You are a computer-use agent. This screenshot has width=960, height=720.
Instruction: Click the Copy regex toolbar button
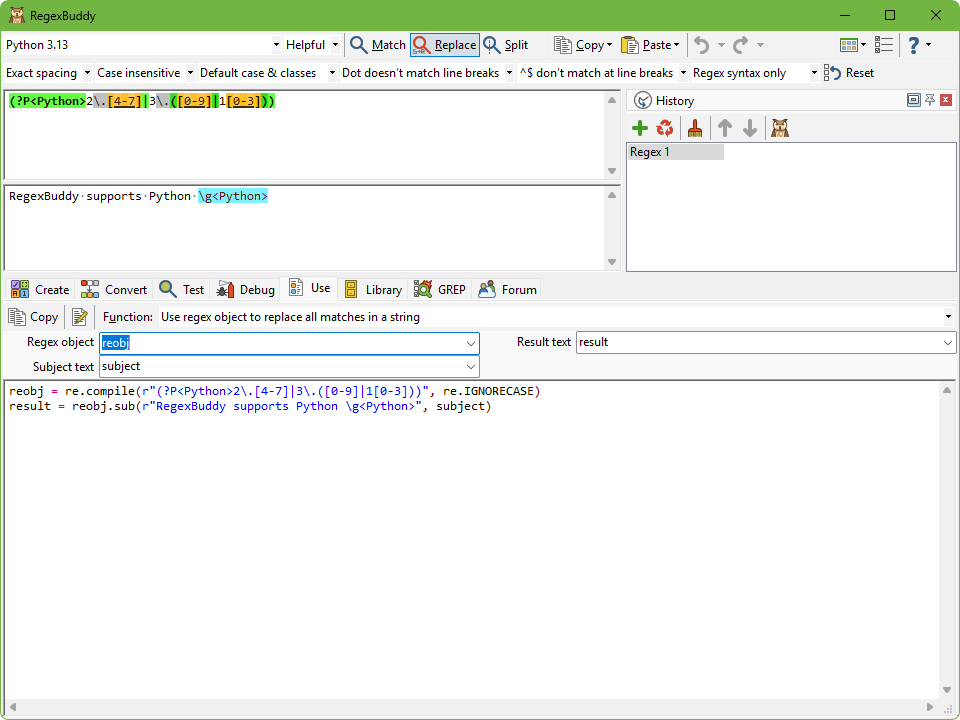pyautogui.click(x=578, y=45)
